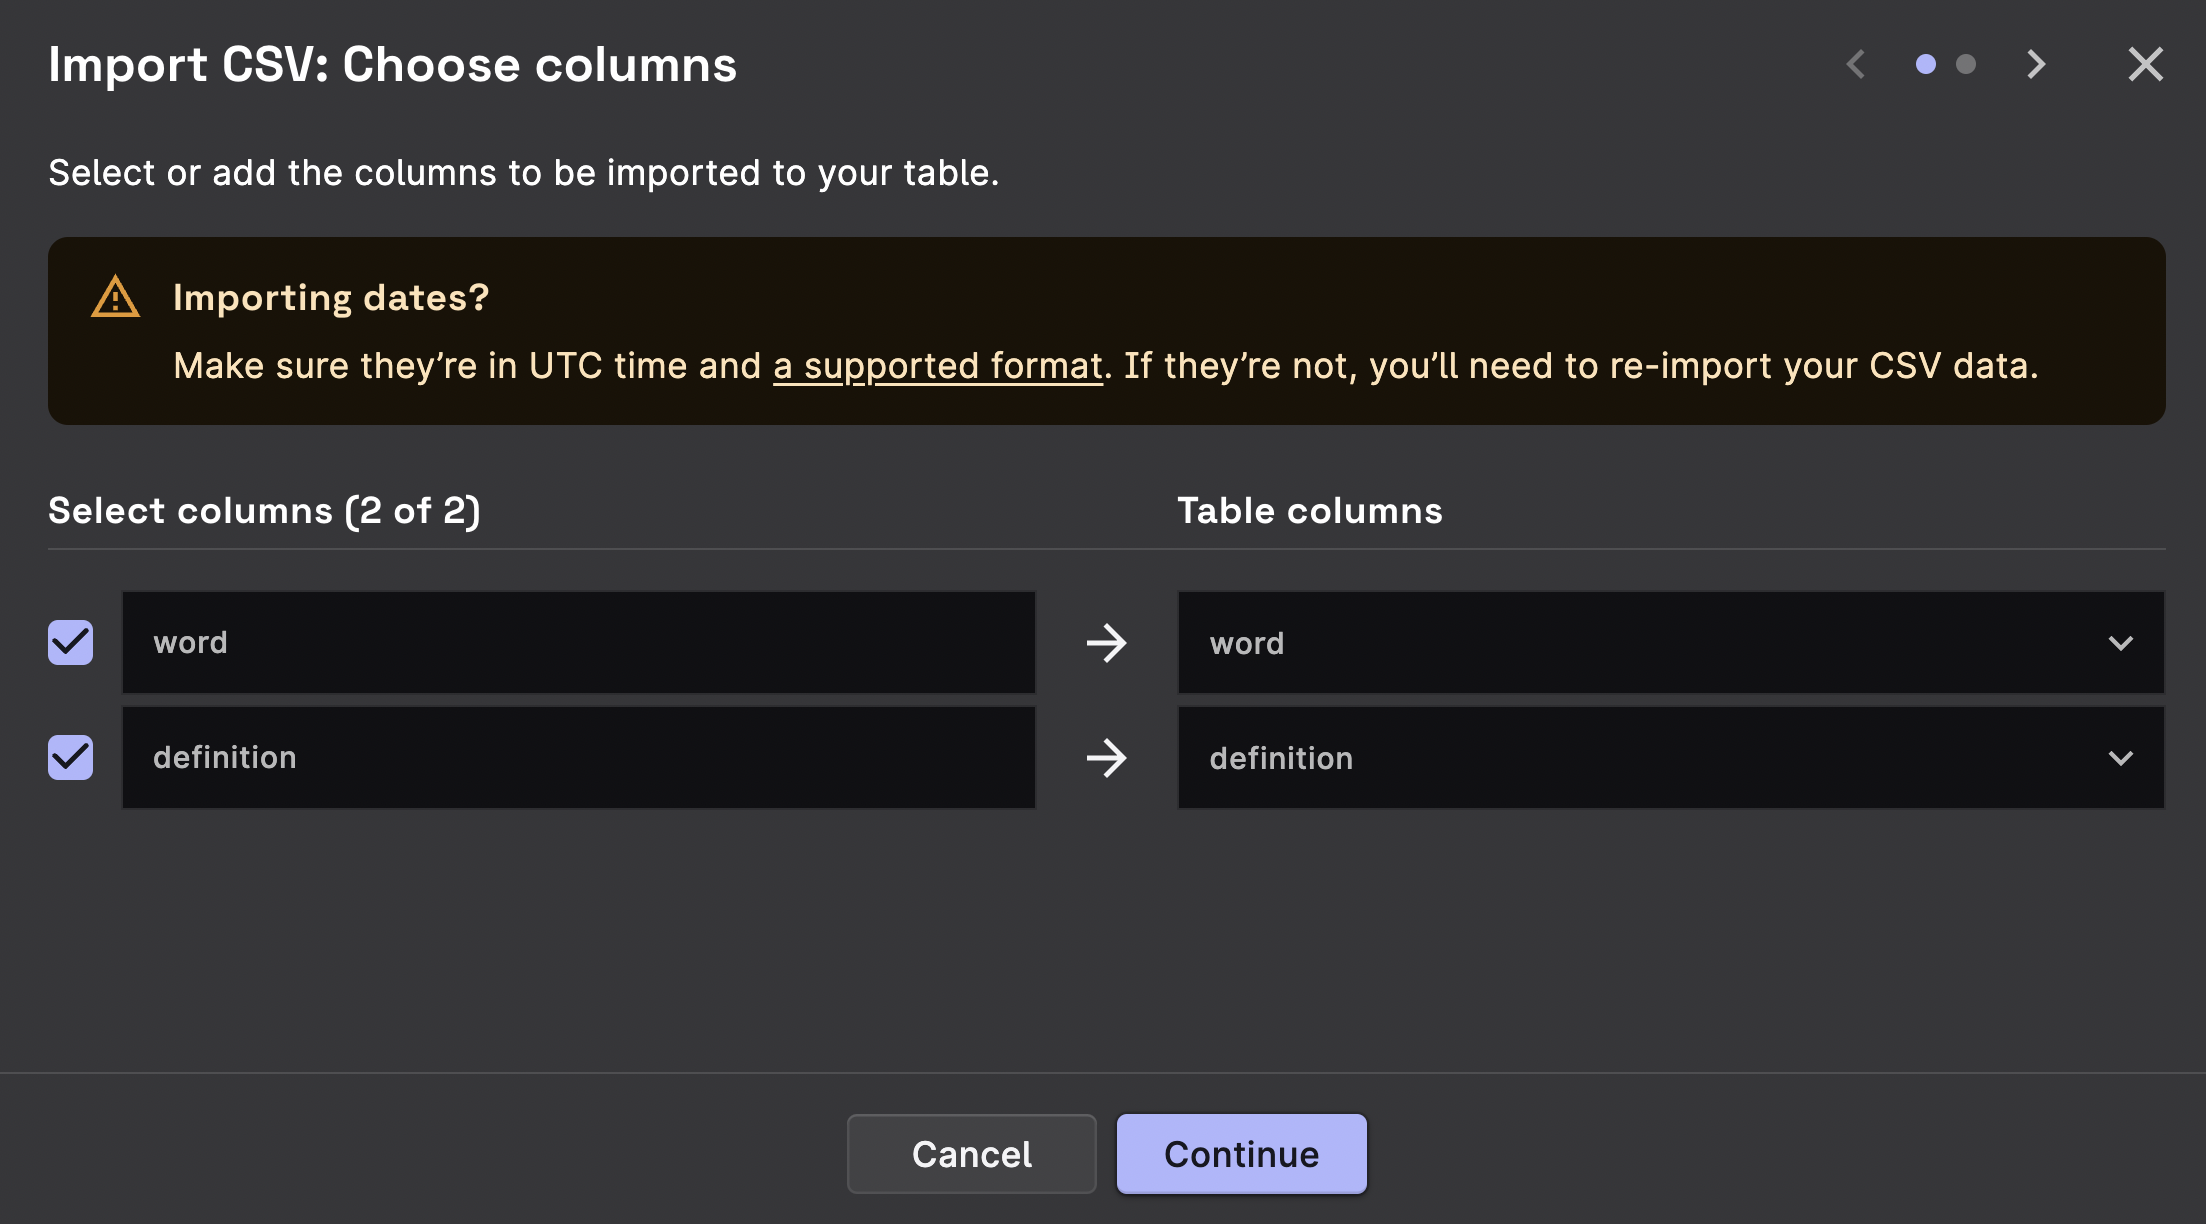Cancel the CSV import
Viewport: 2206px width, 1224px height.
pyautogui.click(x=970, y=1153)
